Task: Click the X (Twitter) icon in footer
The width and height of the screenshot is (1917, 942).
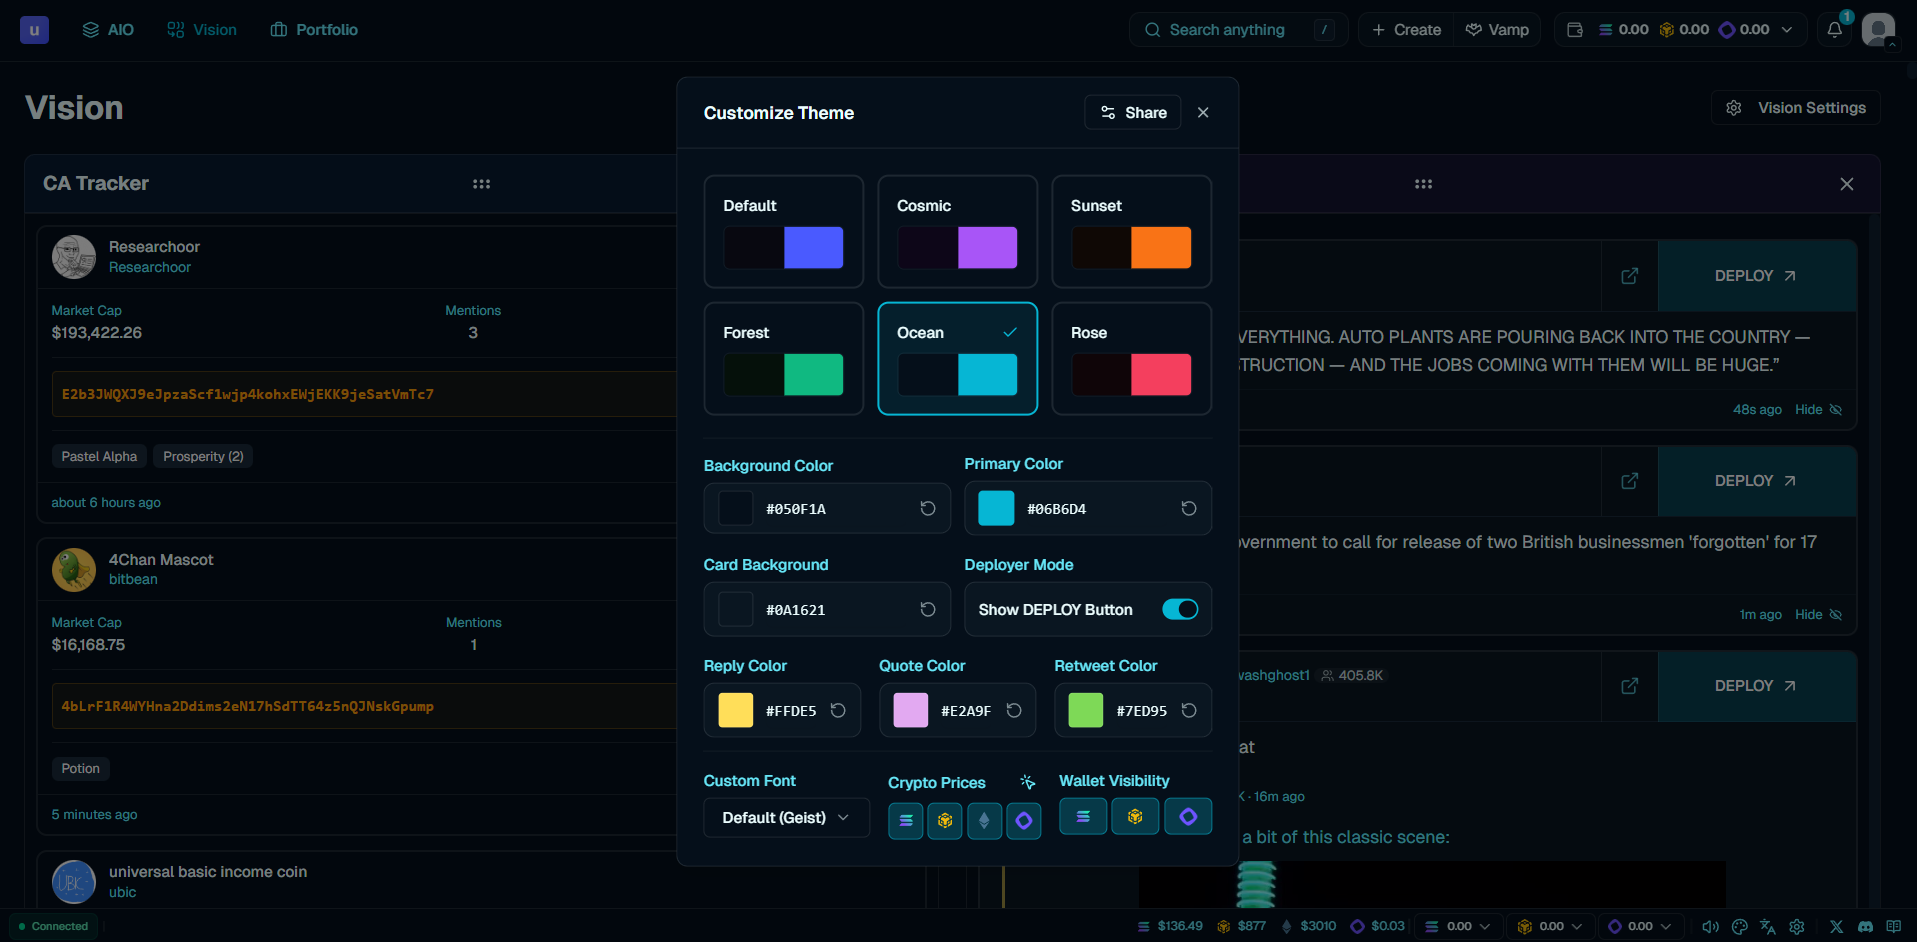Action: click(1836, 927)
